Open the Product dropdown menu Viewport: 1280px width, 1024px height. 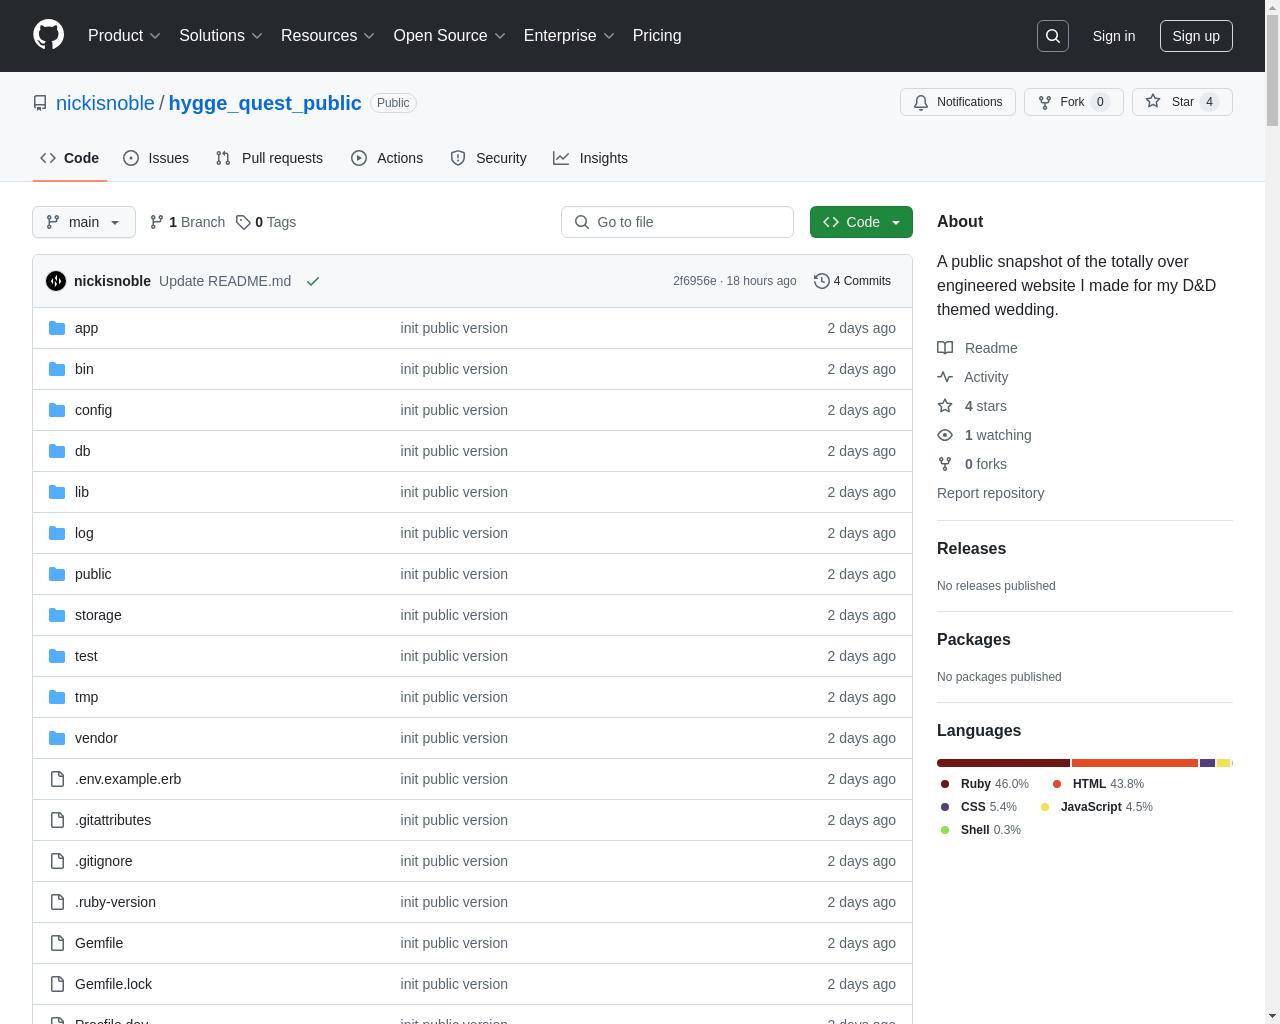pos(124,36)
